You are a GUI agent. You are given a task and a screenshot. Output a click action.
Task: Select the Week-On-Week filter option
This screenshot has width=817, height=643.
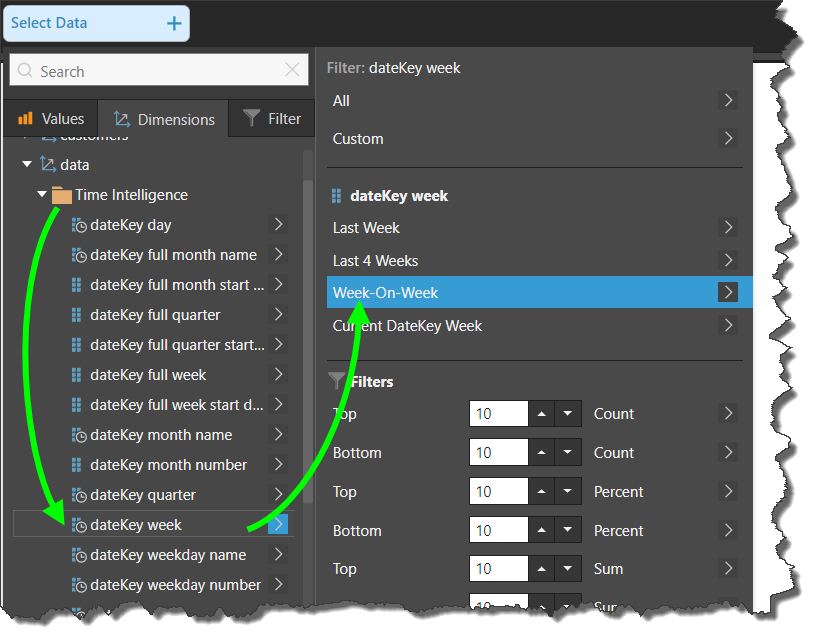(x=520, y=292)
